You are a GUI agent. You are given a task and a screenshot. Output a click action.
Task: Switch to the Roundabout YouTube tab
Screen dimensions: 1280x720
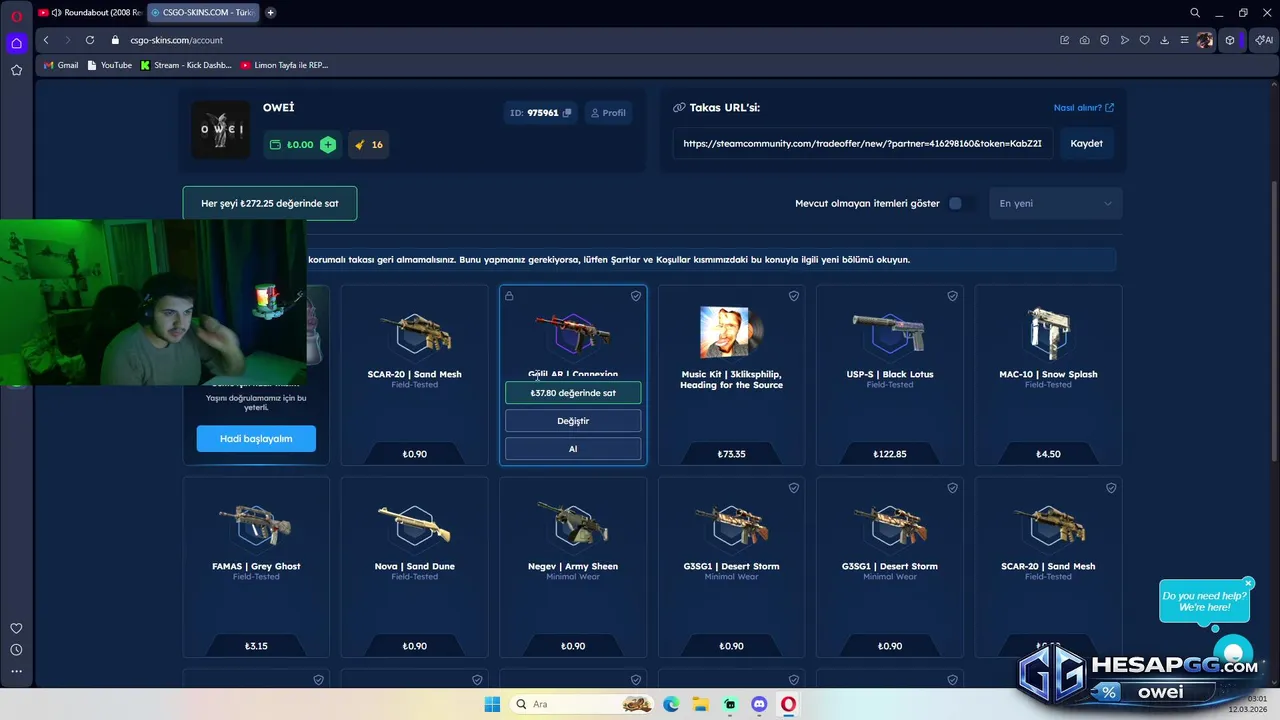pos(91,13)
